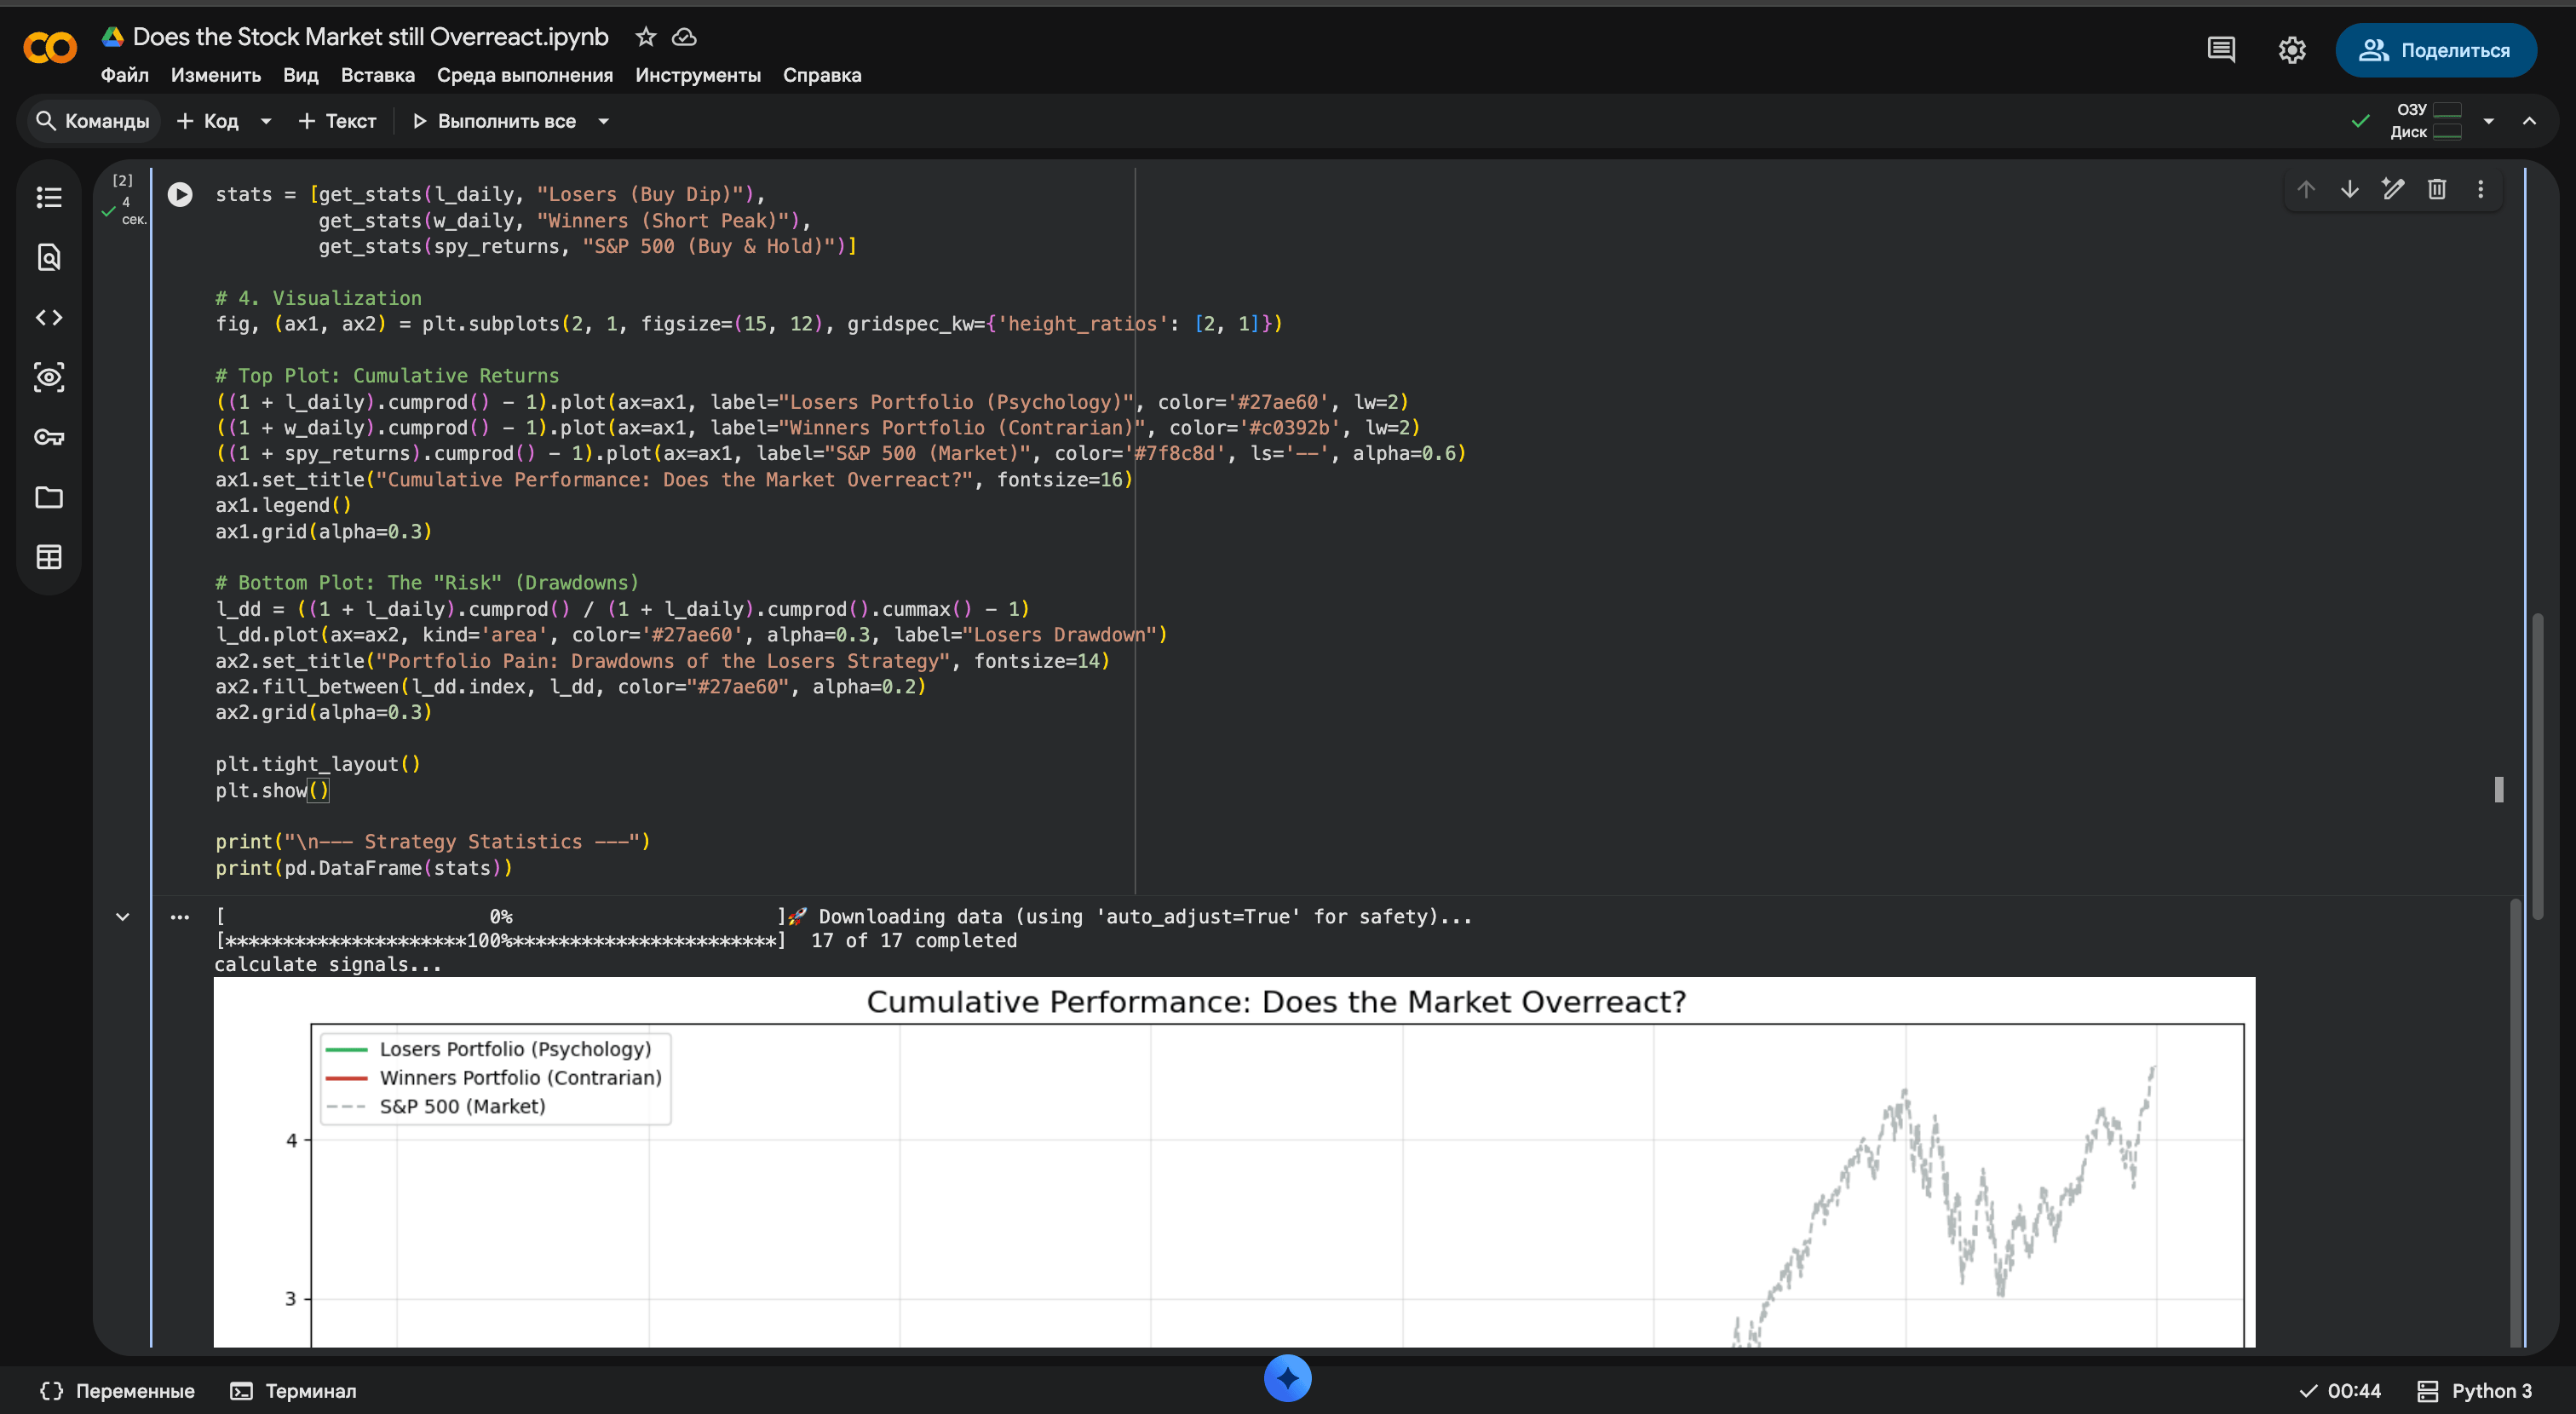The image size is (2576, 1414).
Task: Open the find and replace sidebar icon
Action: [x=49, y=257]
